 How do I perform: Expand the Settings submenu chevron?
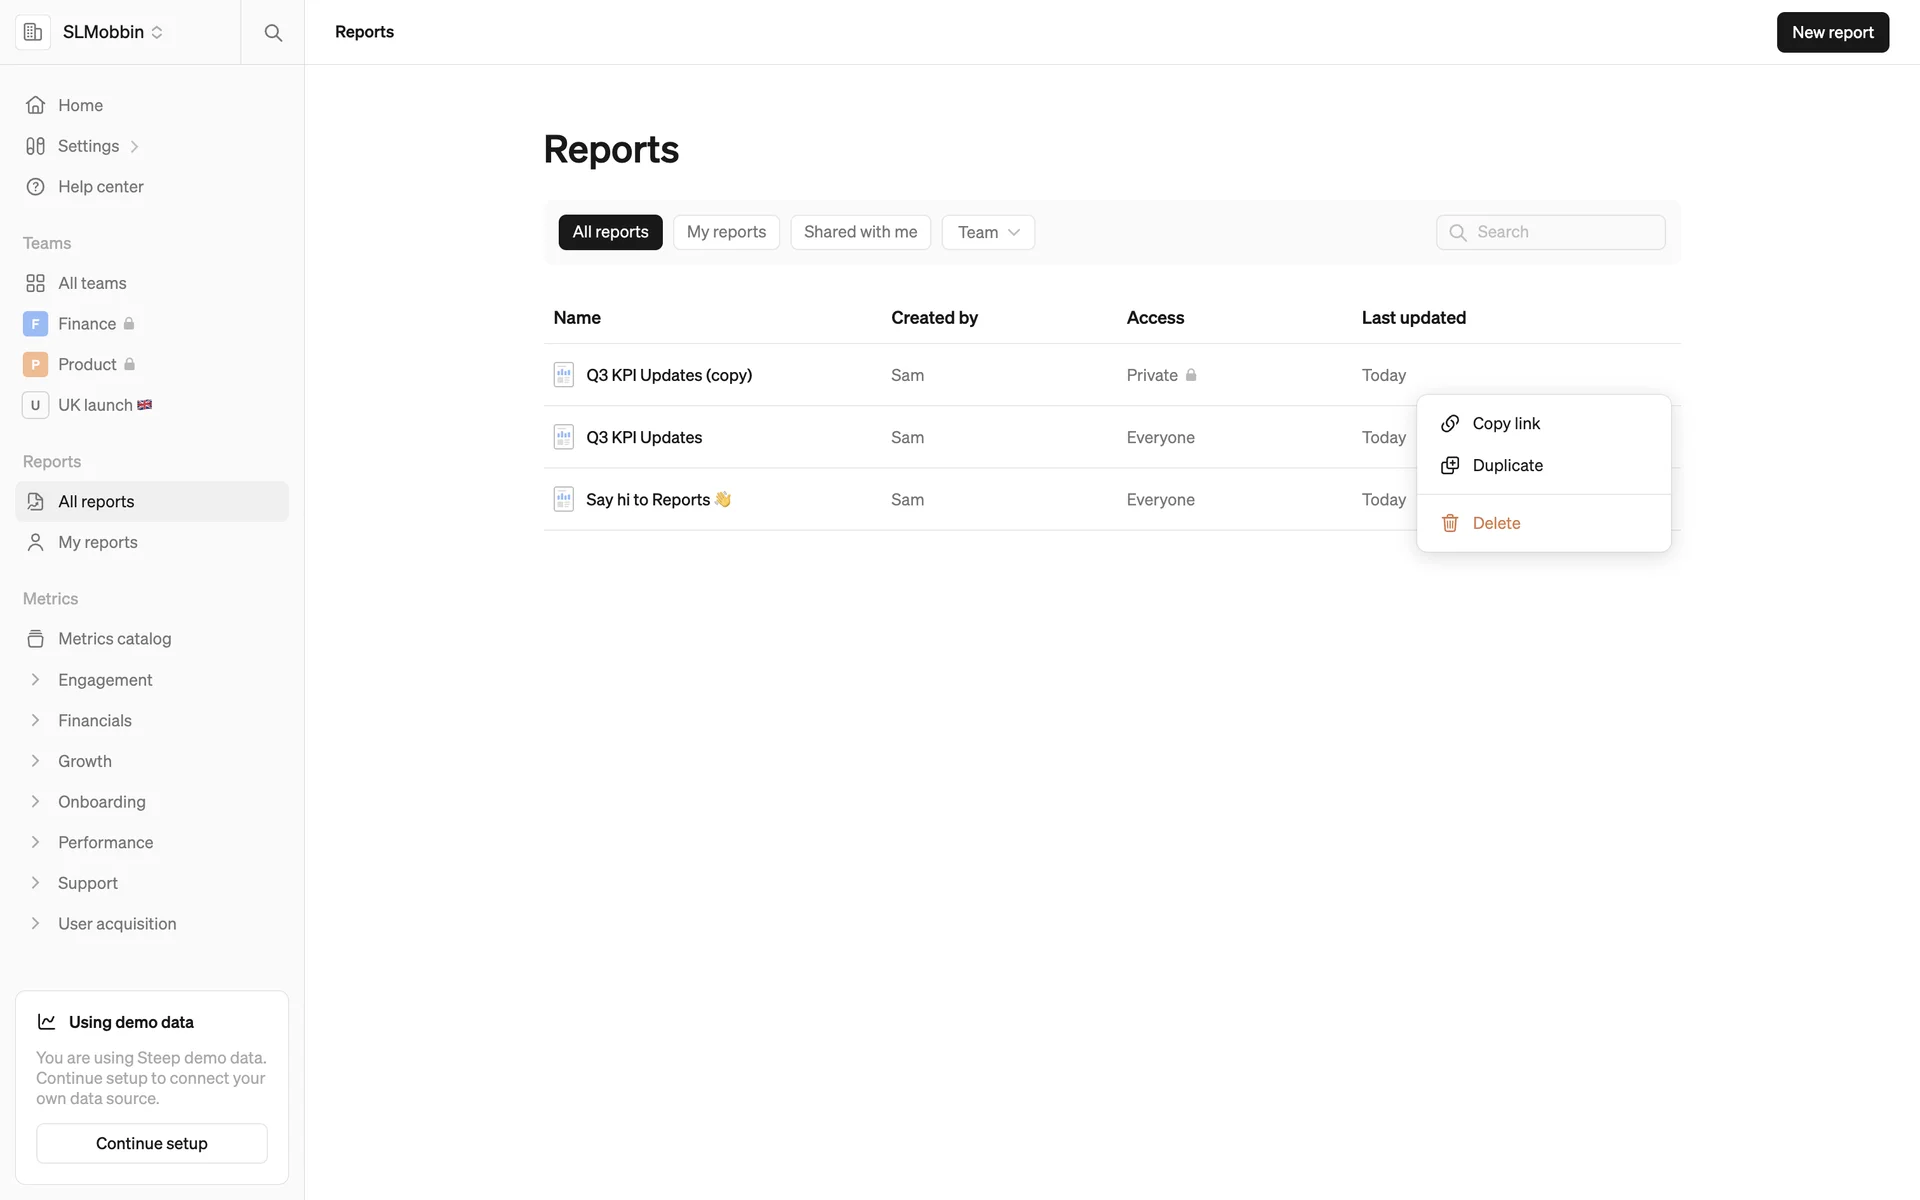point(135,147)
